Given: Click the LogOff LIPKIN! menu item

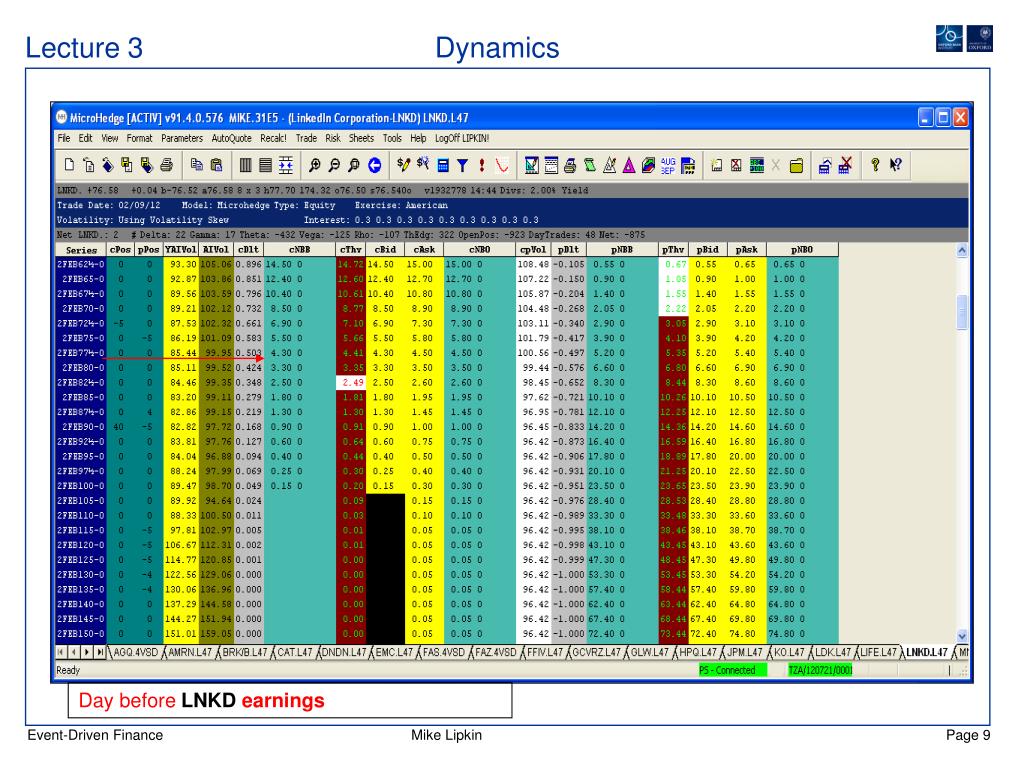Looking at the screenshot, I should pyautogui.click(x=462, y=138).
